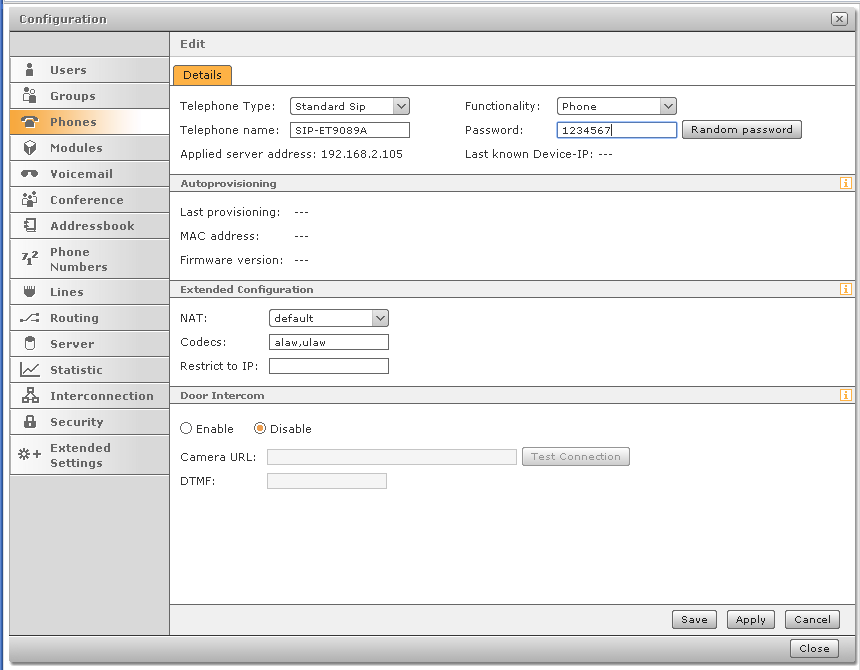The width and height of the screenshot is (860, 670).
Task: Click the Extended Settings gear-plus icon
Action: [x=30, y=455]
